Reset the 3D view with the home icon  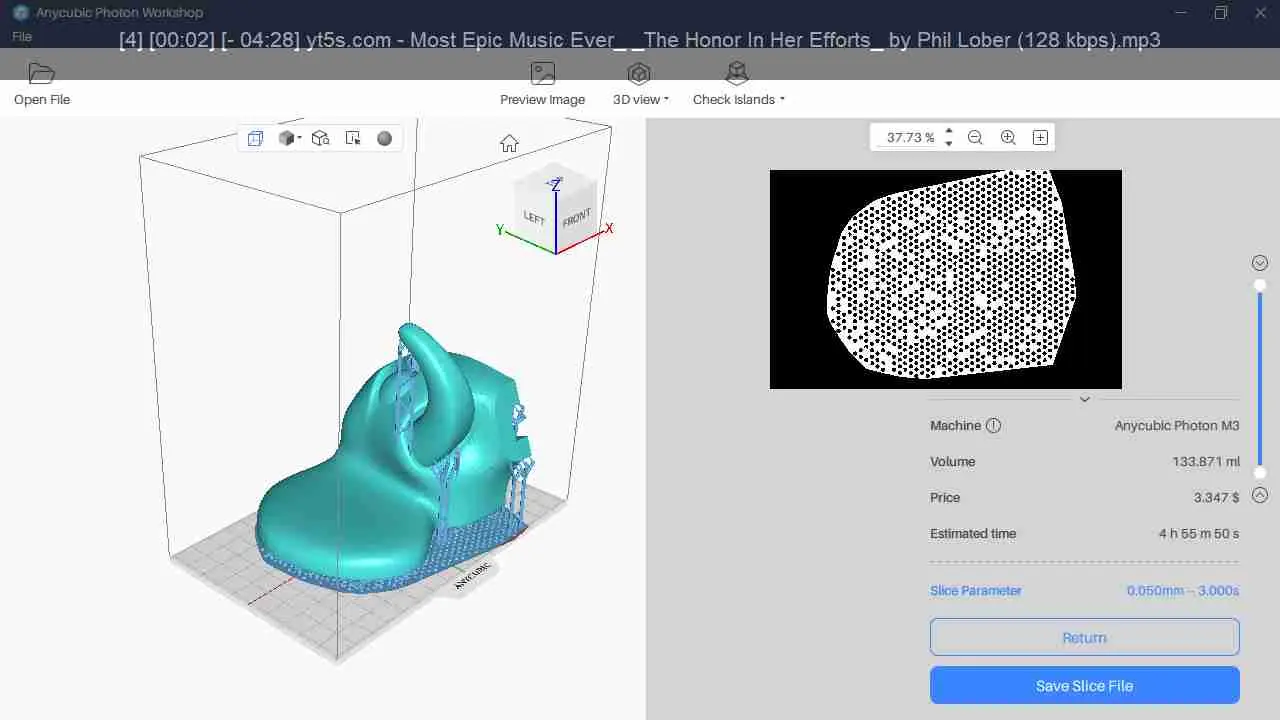509,143
